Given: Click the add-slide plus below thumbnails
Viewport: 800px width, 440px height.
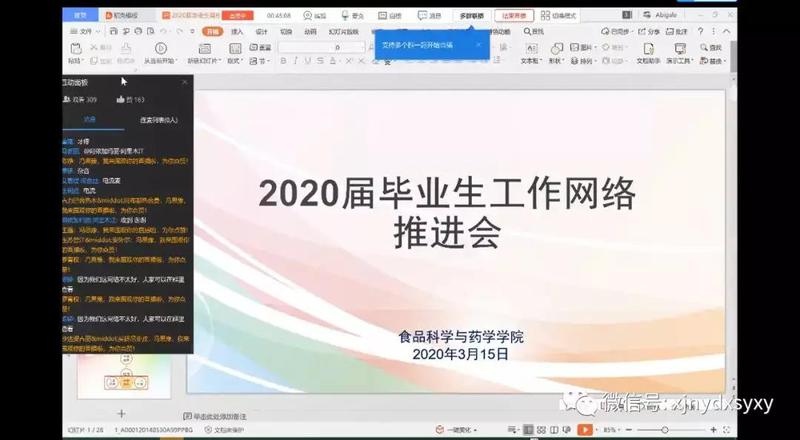Looking at the screenshot, I should pyautogui.click(x=121, y=413).
